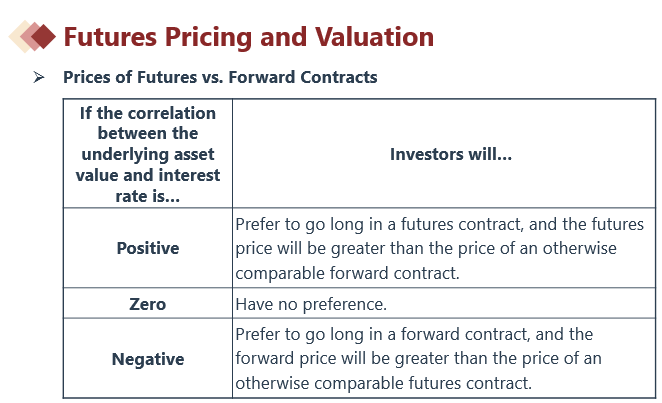Select the Prices of Futures vs. Forward Contracts subtitle

[220, 77]
